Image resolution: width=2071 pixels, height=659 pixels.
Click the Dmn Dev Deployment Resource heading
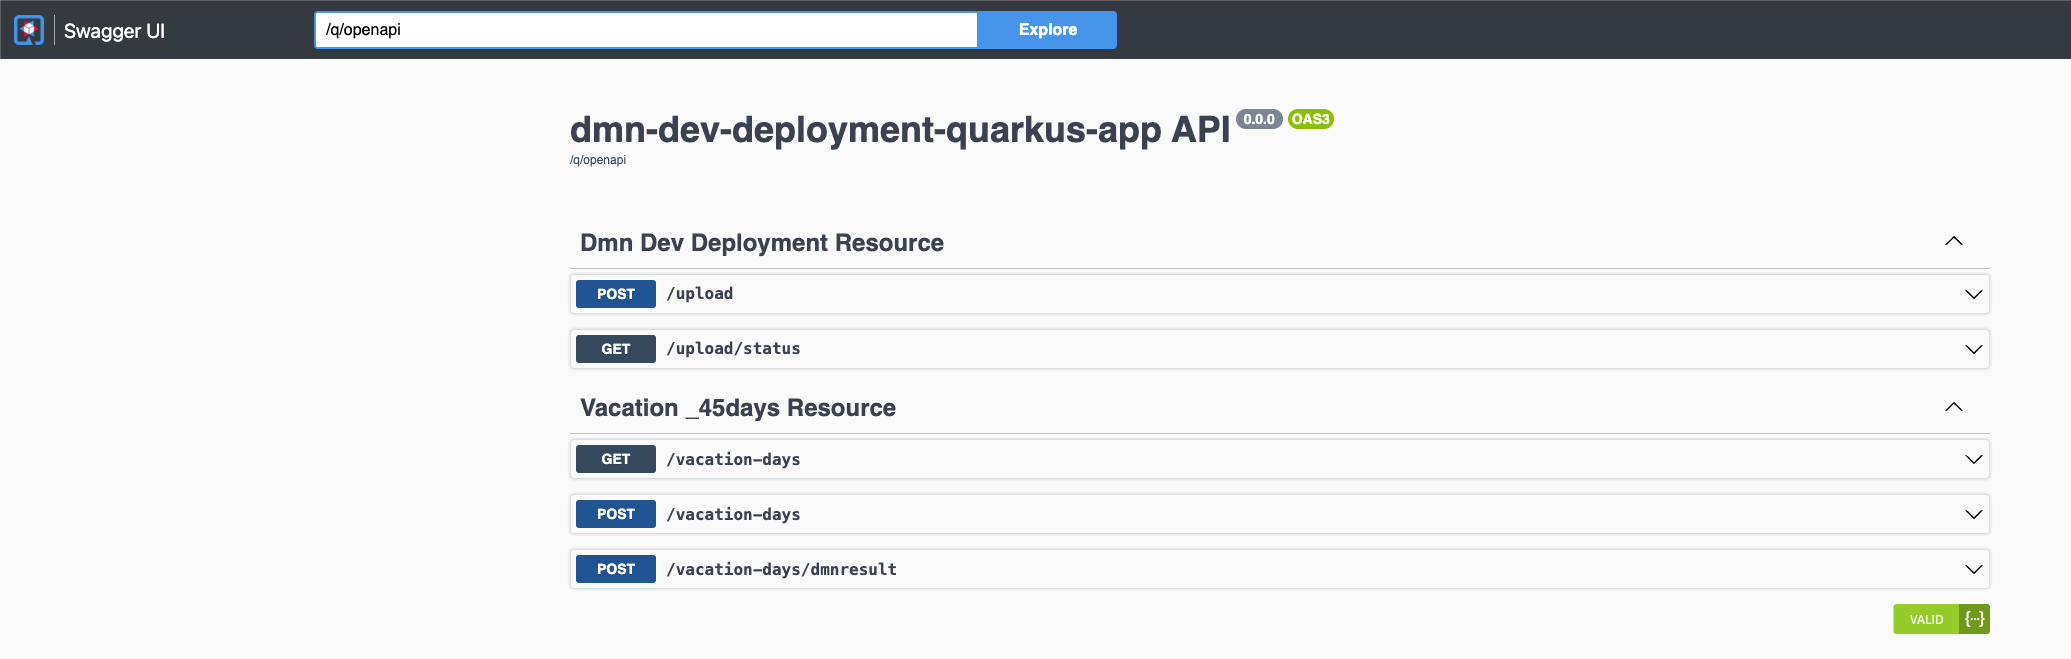click(x=762, y=243)
